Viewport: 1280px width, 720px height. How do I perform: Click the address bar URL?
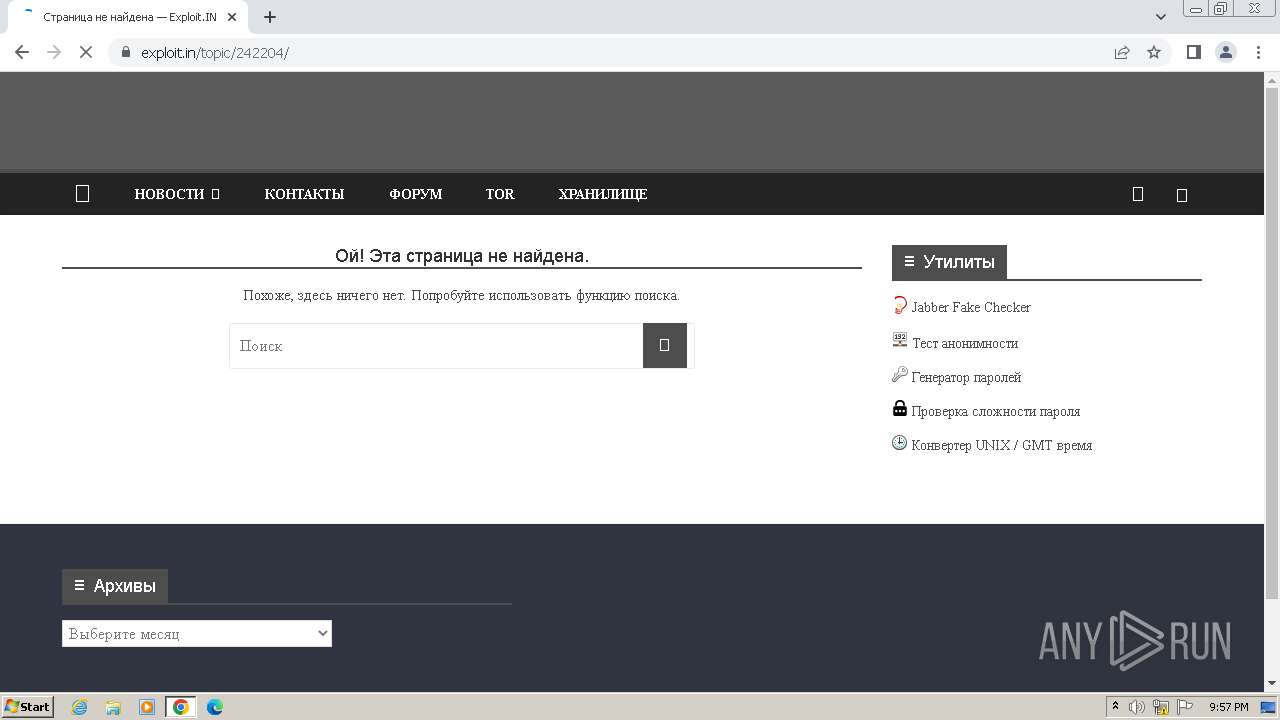215,52
